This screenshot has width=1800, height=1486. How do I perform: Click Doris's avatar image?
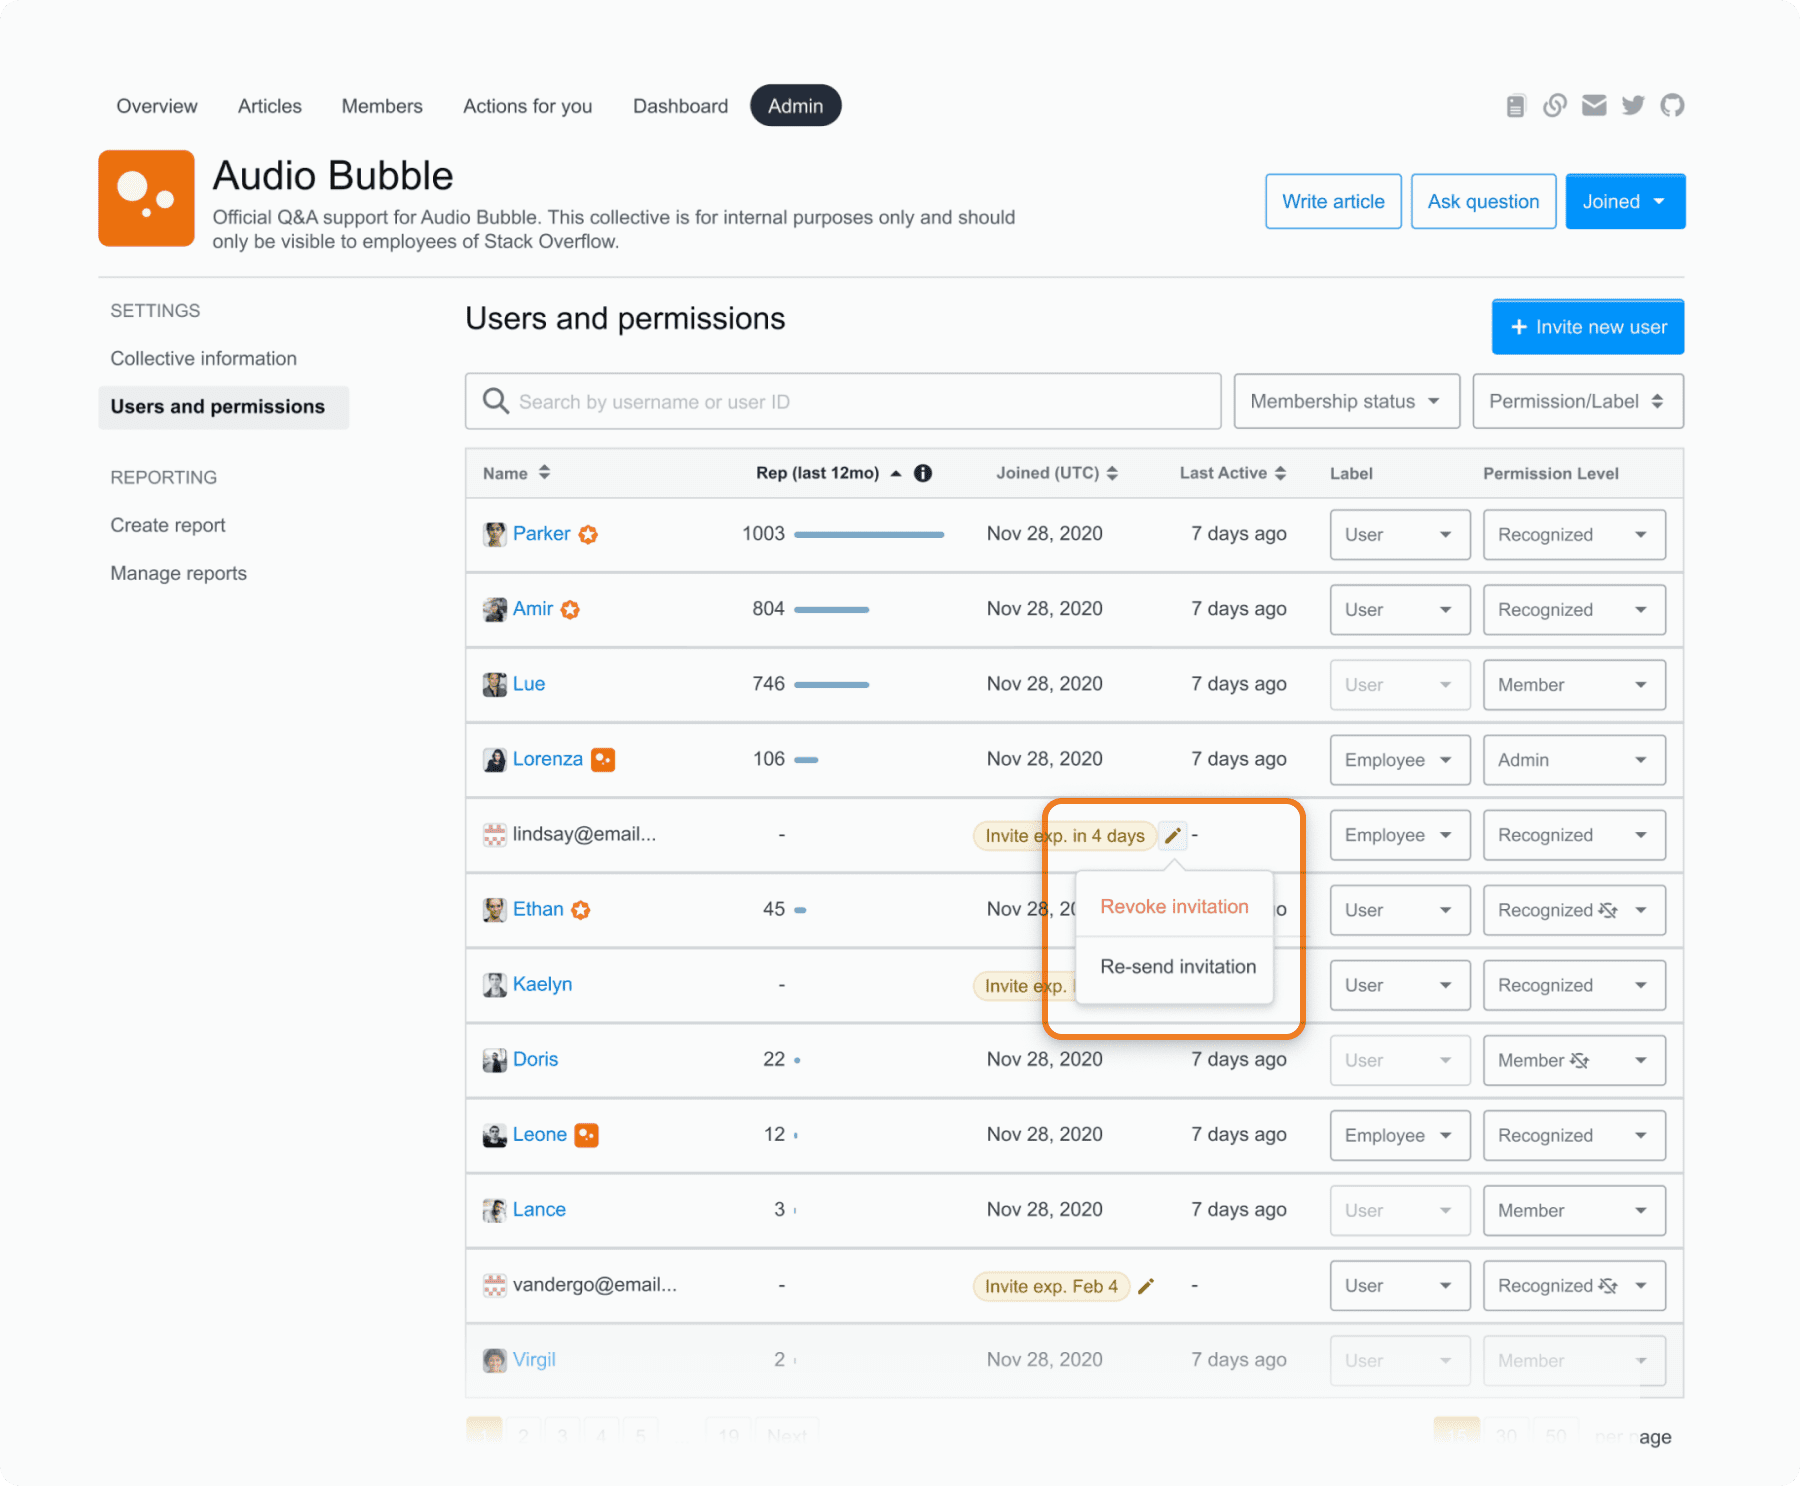pyautogui.click(x=494, y=1060)
